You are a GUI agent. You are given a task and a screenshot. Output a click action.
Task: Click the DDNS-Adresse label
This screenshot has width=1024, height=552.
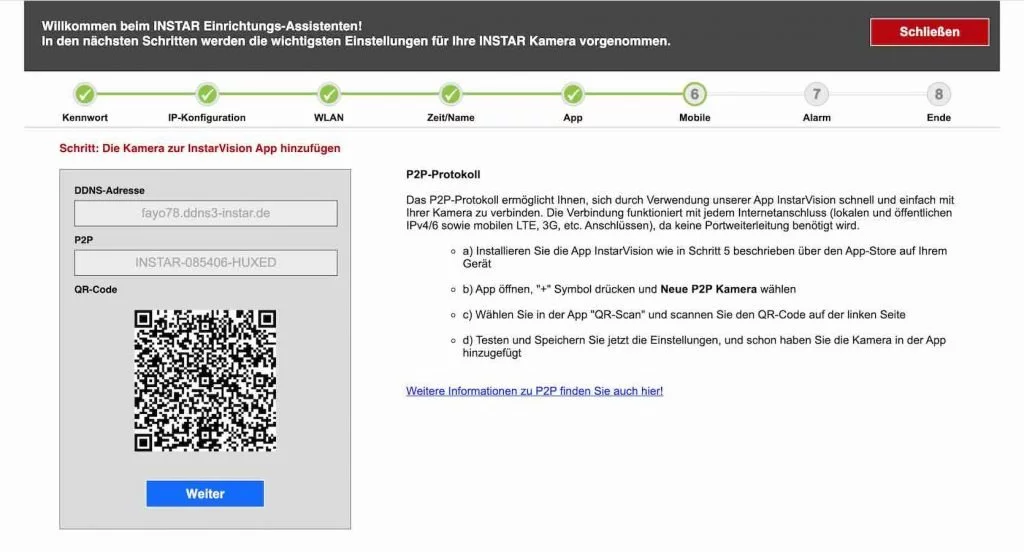pyautogui.click(x=109, y=190)
